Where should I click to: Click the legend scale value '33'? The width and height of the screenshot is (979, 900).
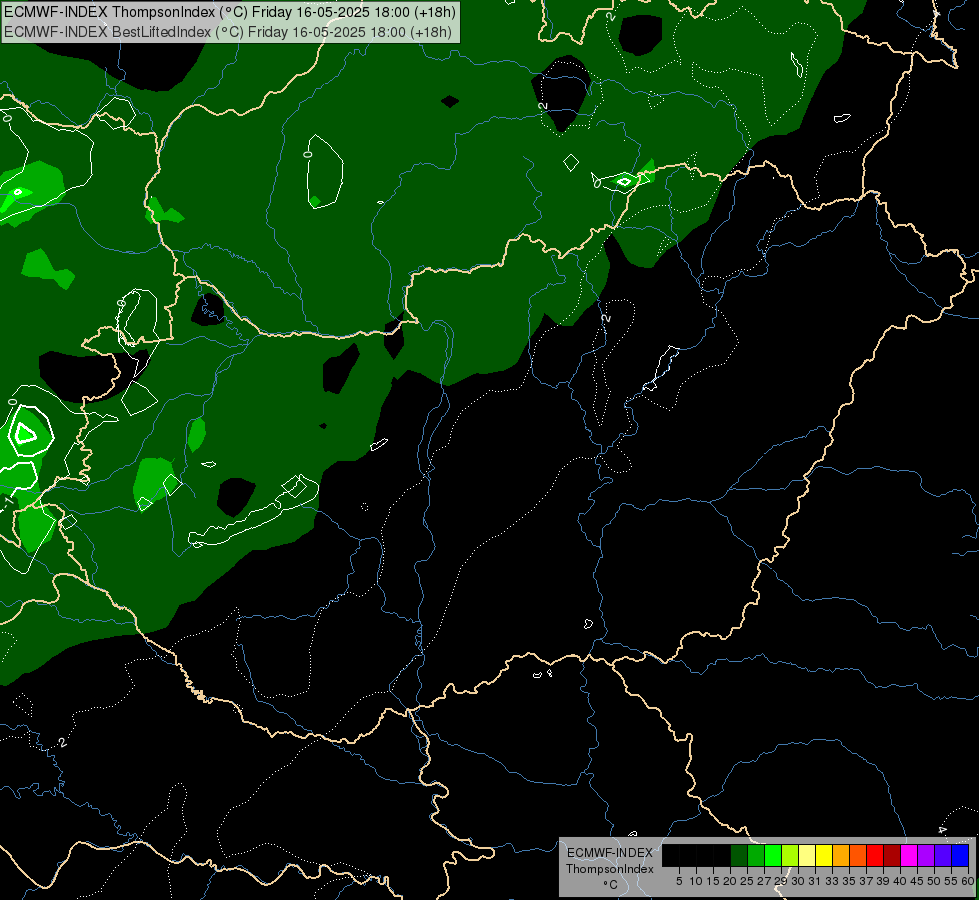click(832, 881)
